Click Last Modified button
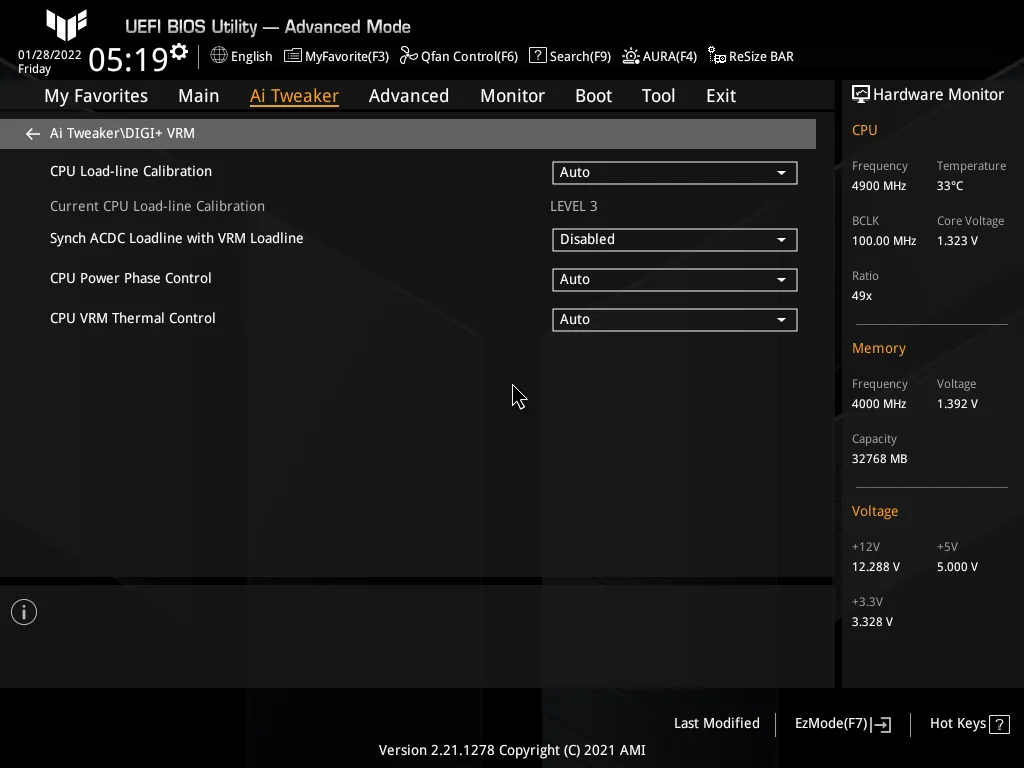The image size is (1024, 768). click(716, 724)
